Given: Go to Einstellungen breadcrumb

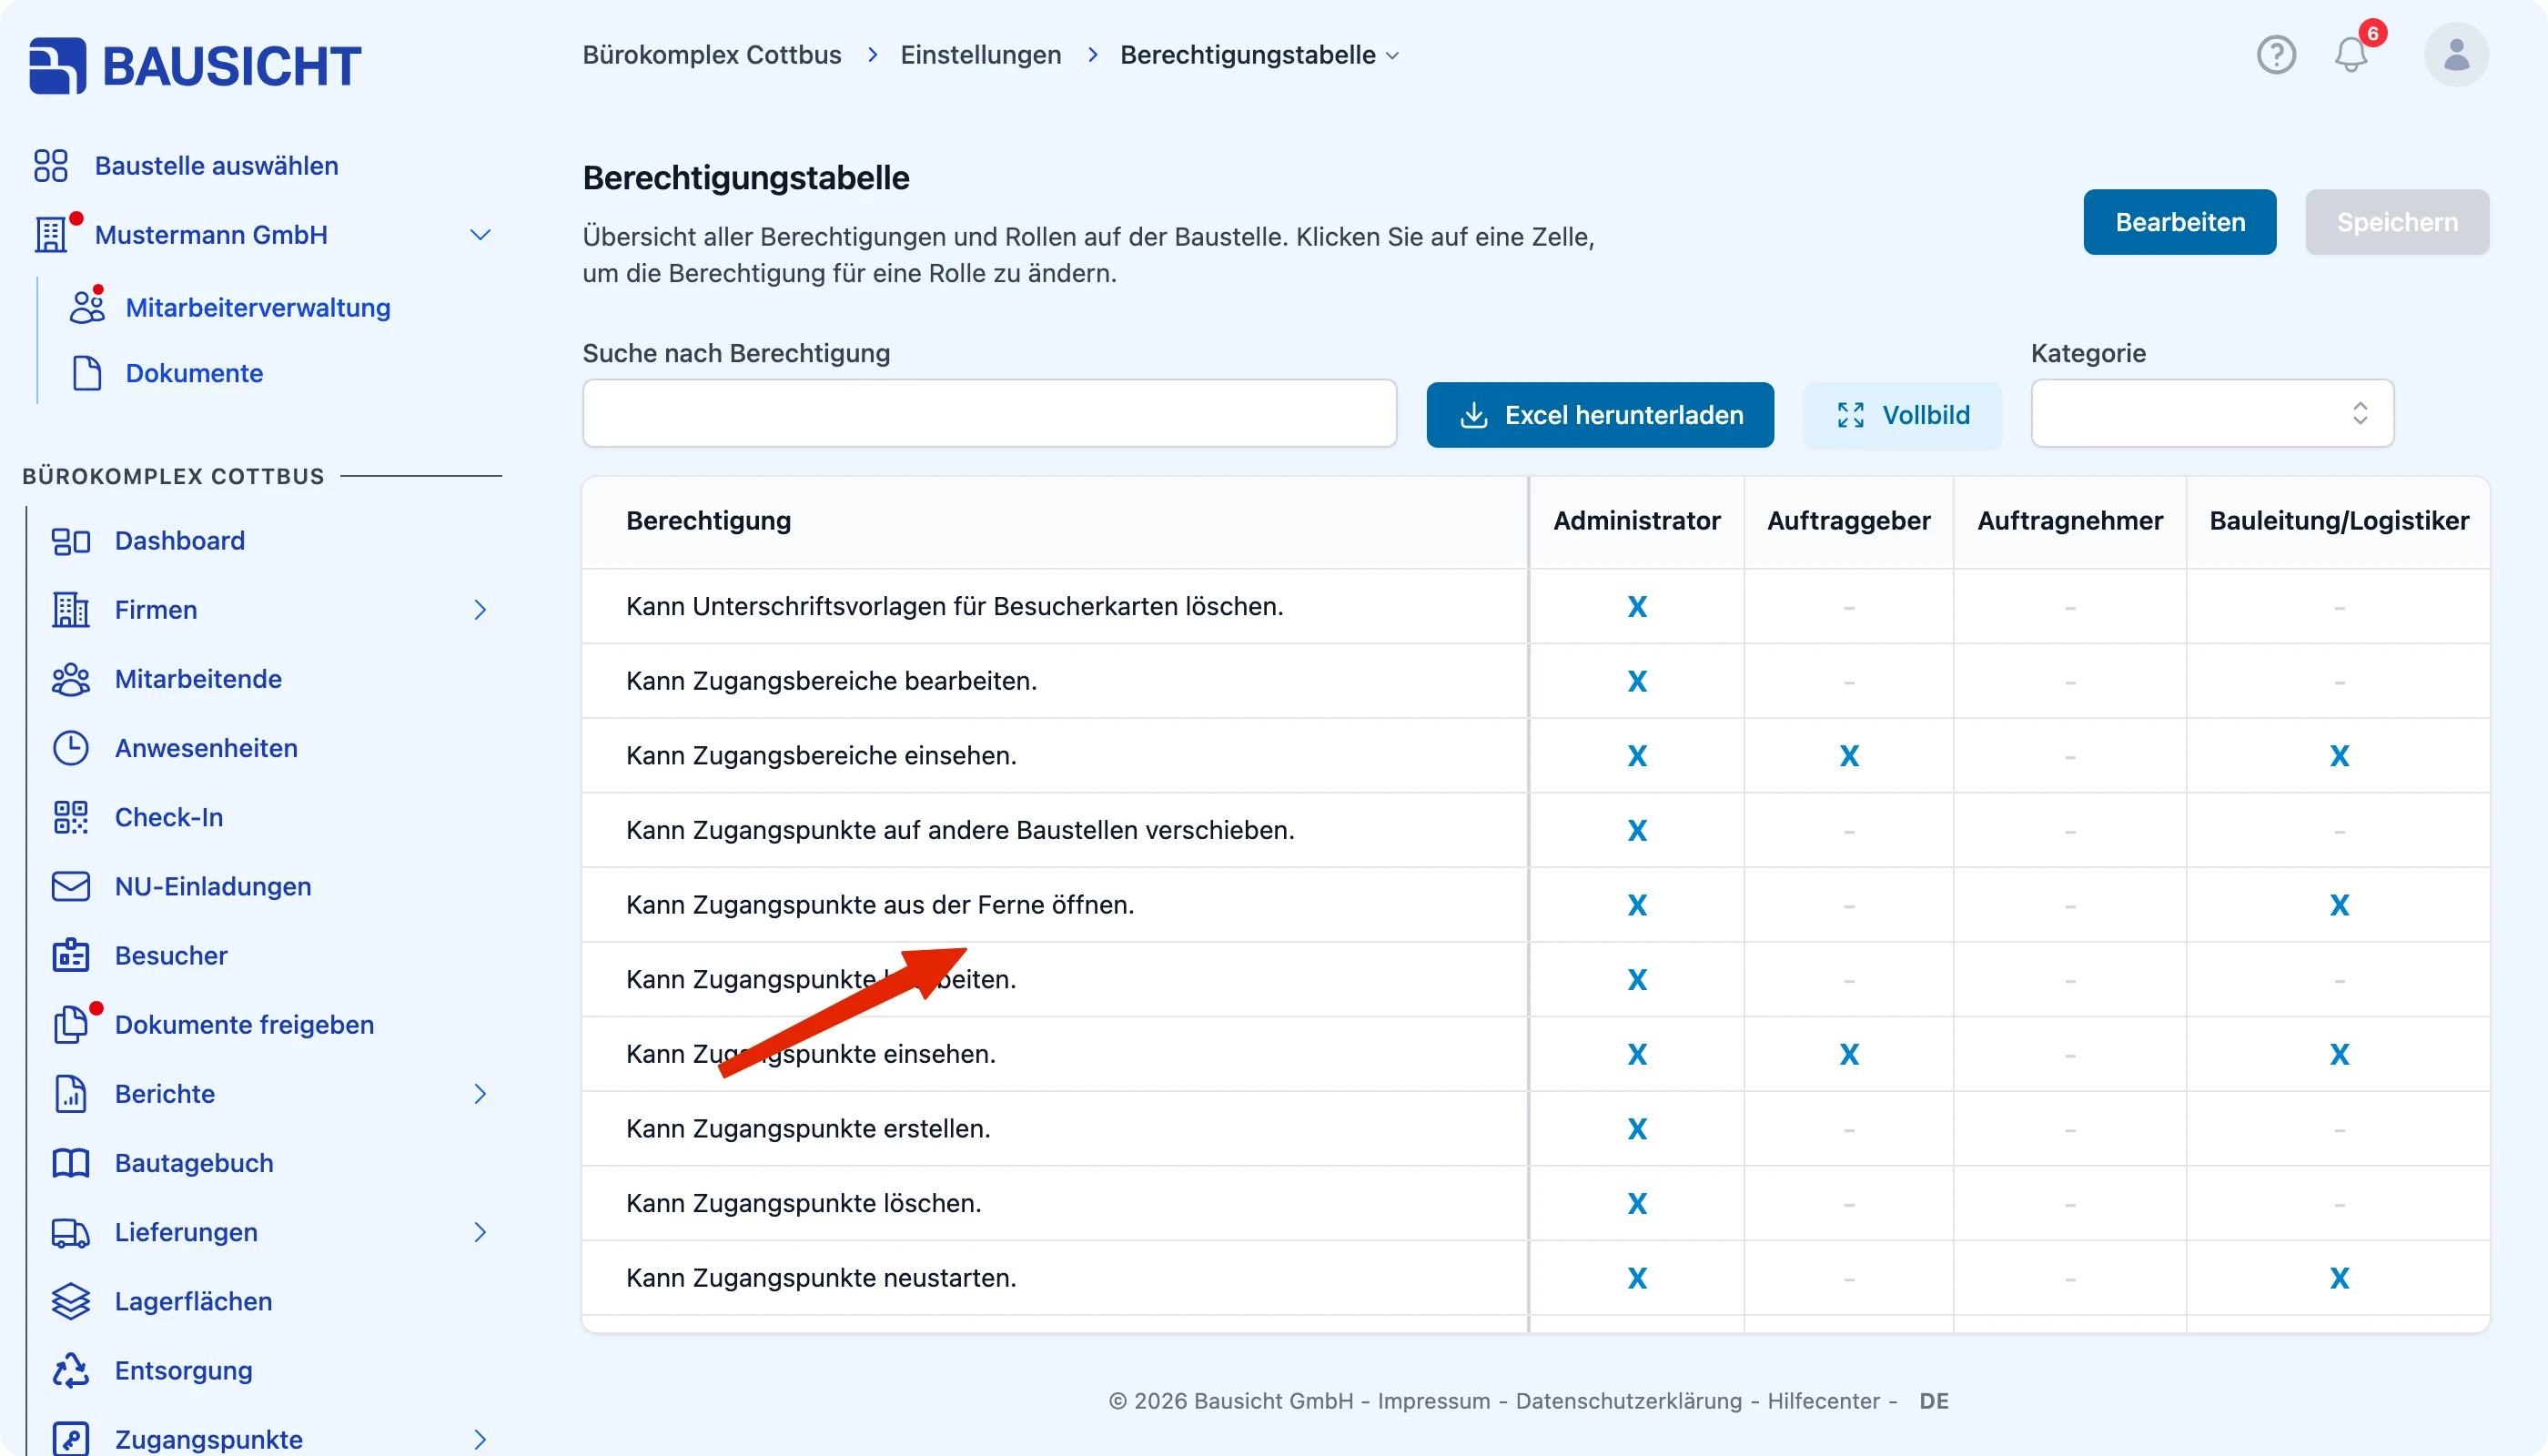Looking at the screenshot, I should pos(980,55).
